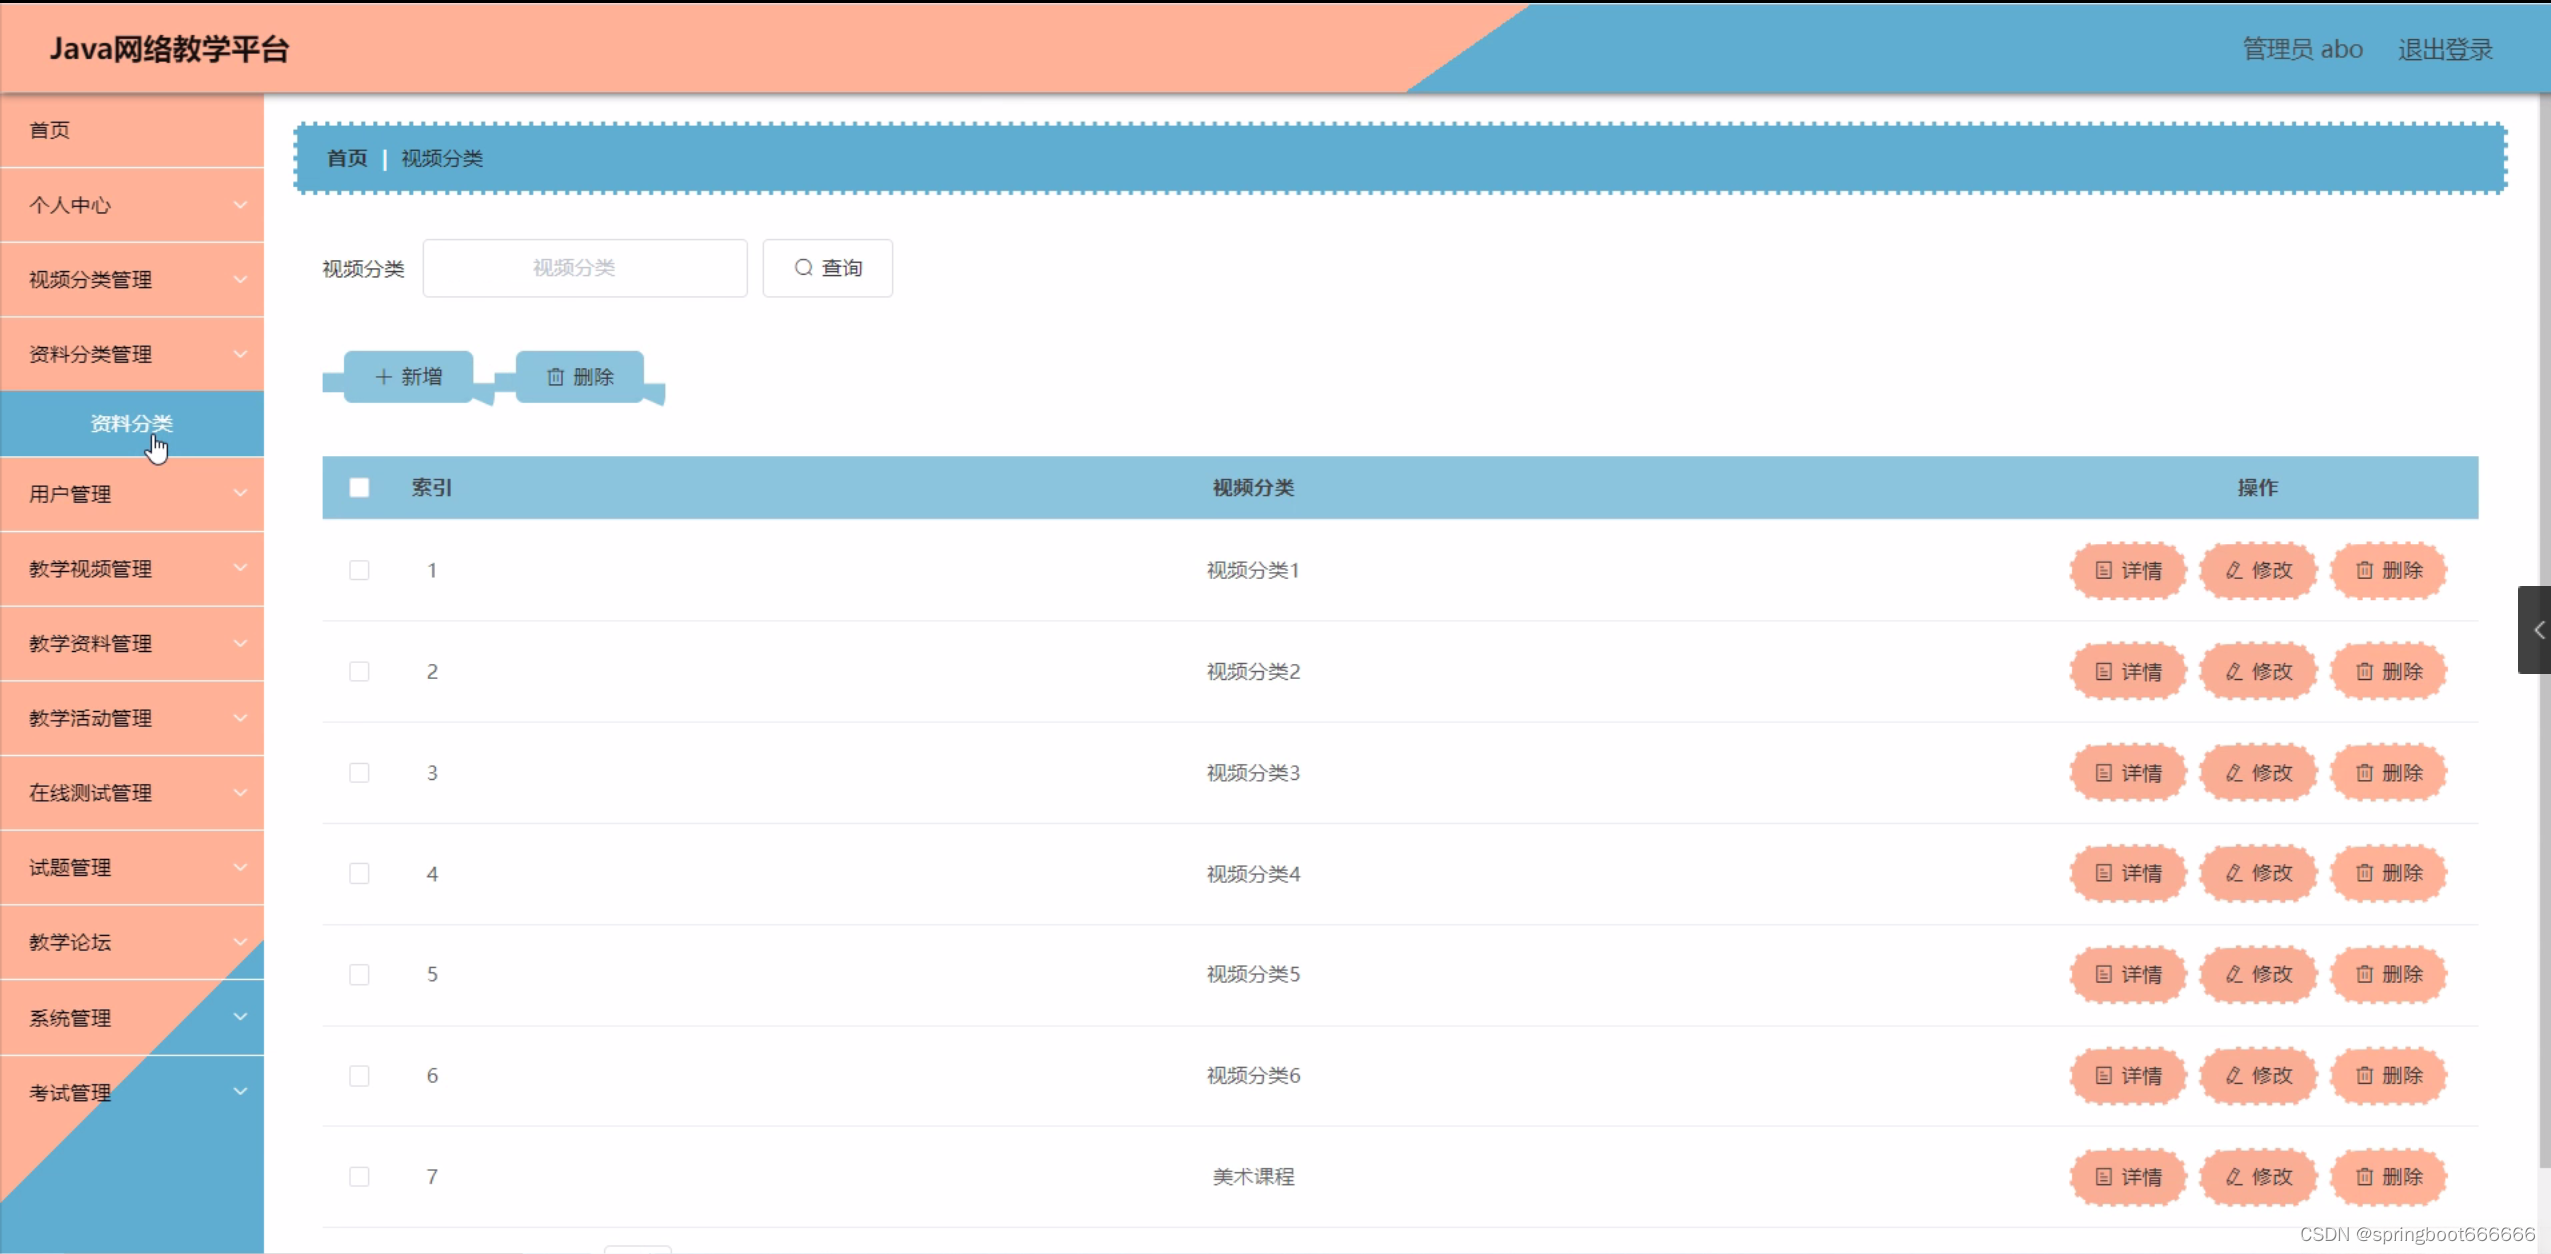
Task: Open 详情 icon for 视频分类1 row
Action: click(x=2103, y=570)
